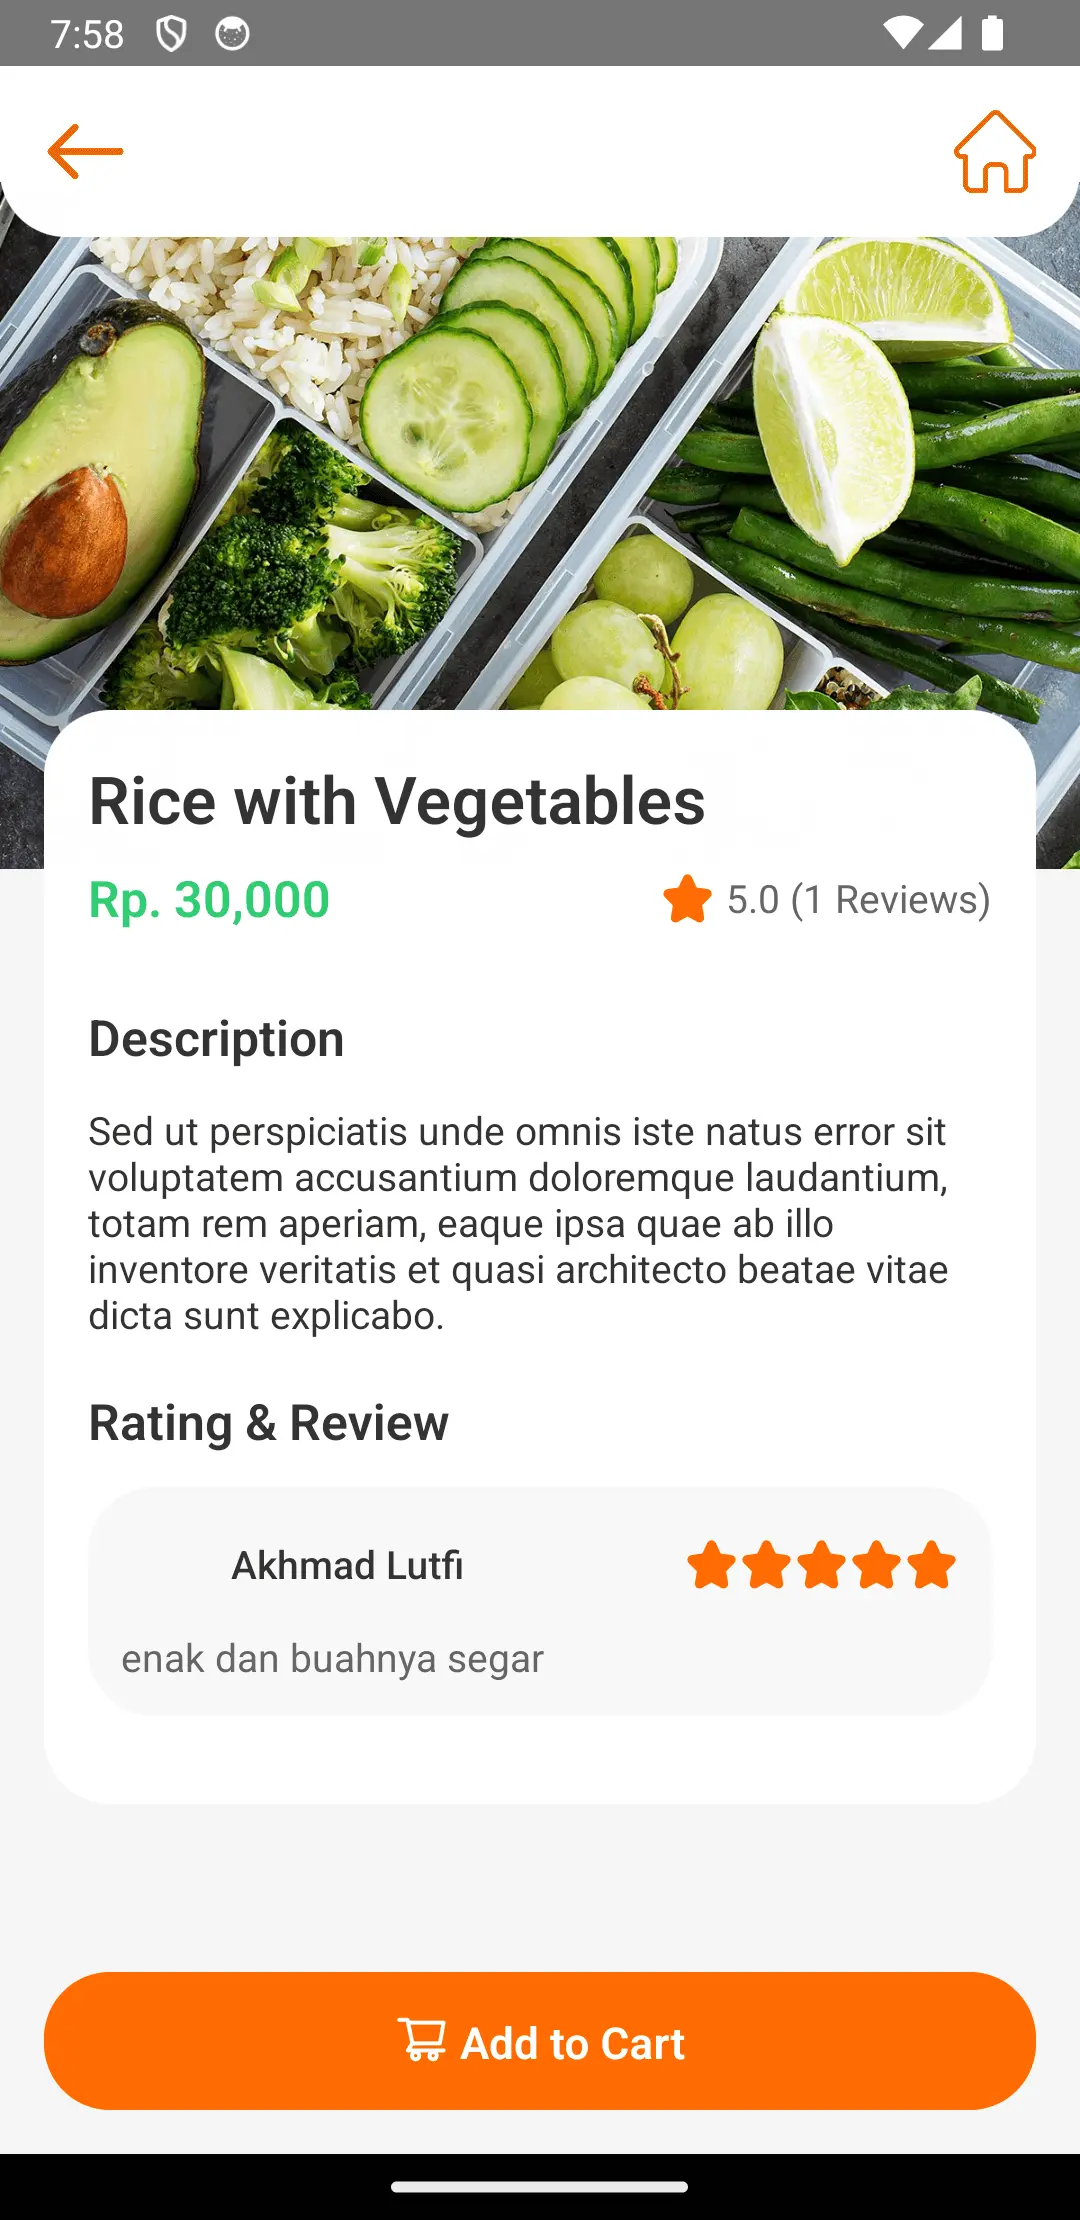Tap the Rice with Vegetables title
Image resolution: width=1080 pixels, height=2220 pixels.
click(397, 802)
